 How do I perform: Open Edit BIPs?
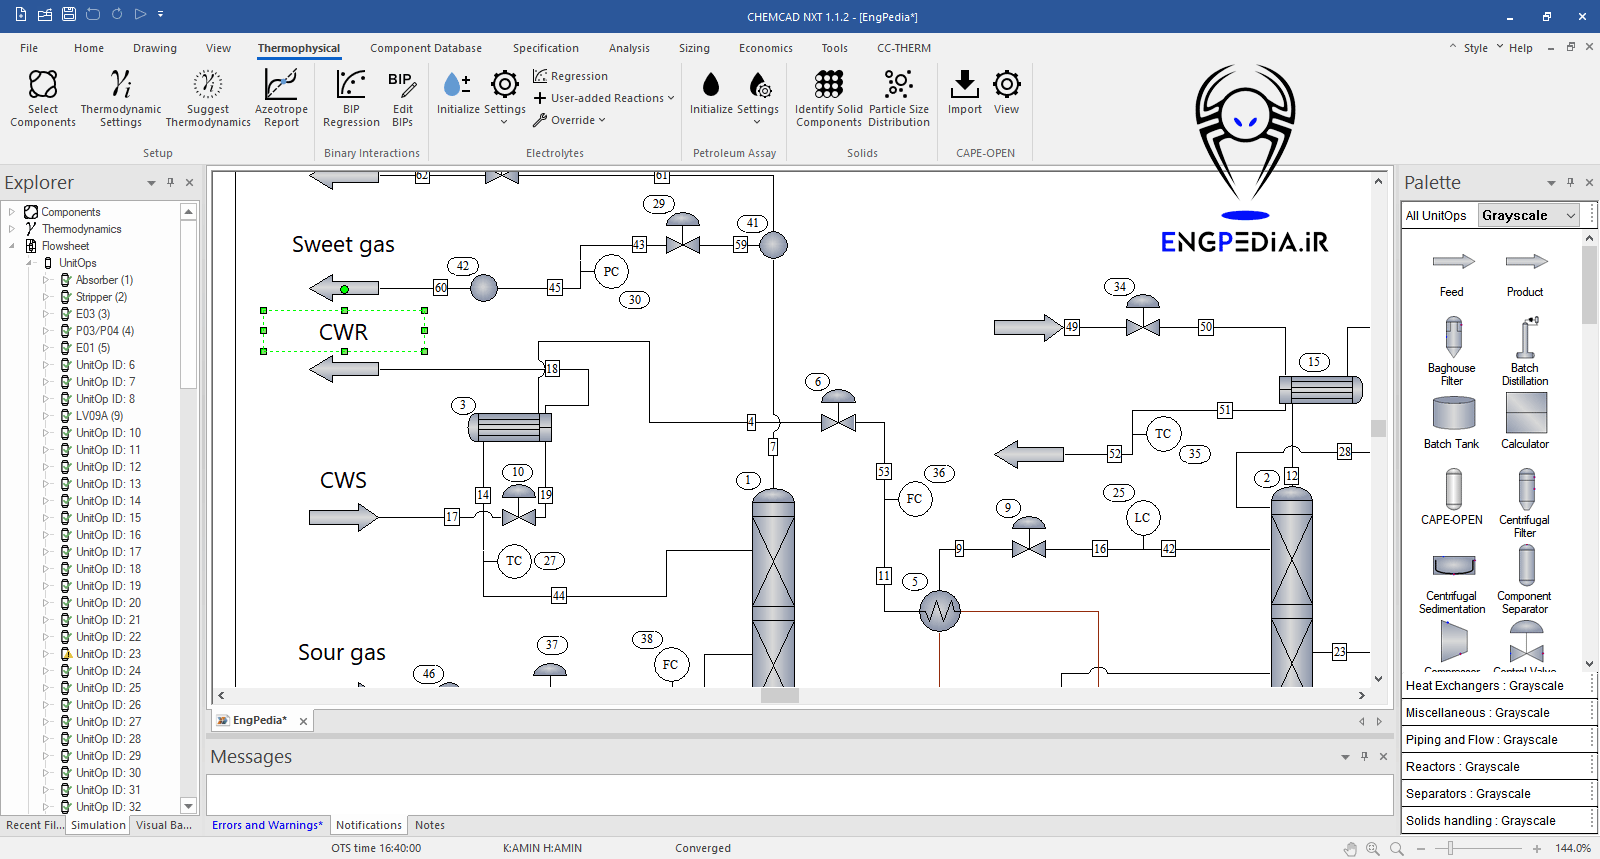coord(402,98)
